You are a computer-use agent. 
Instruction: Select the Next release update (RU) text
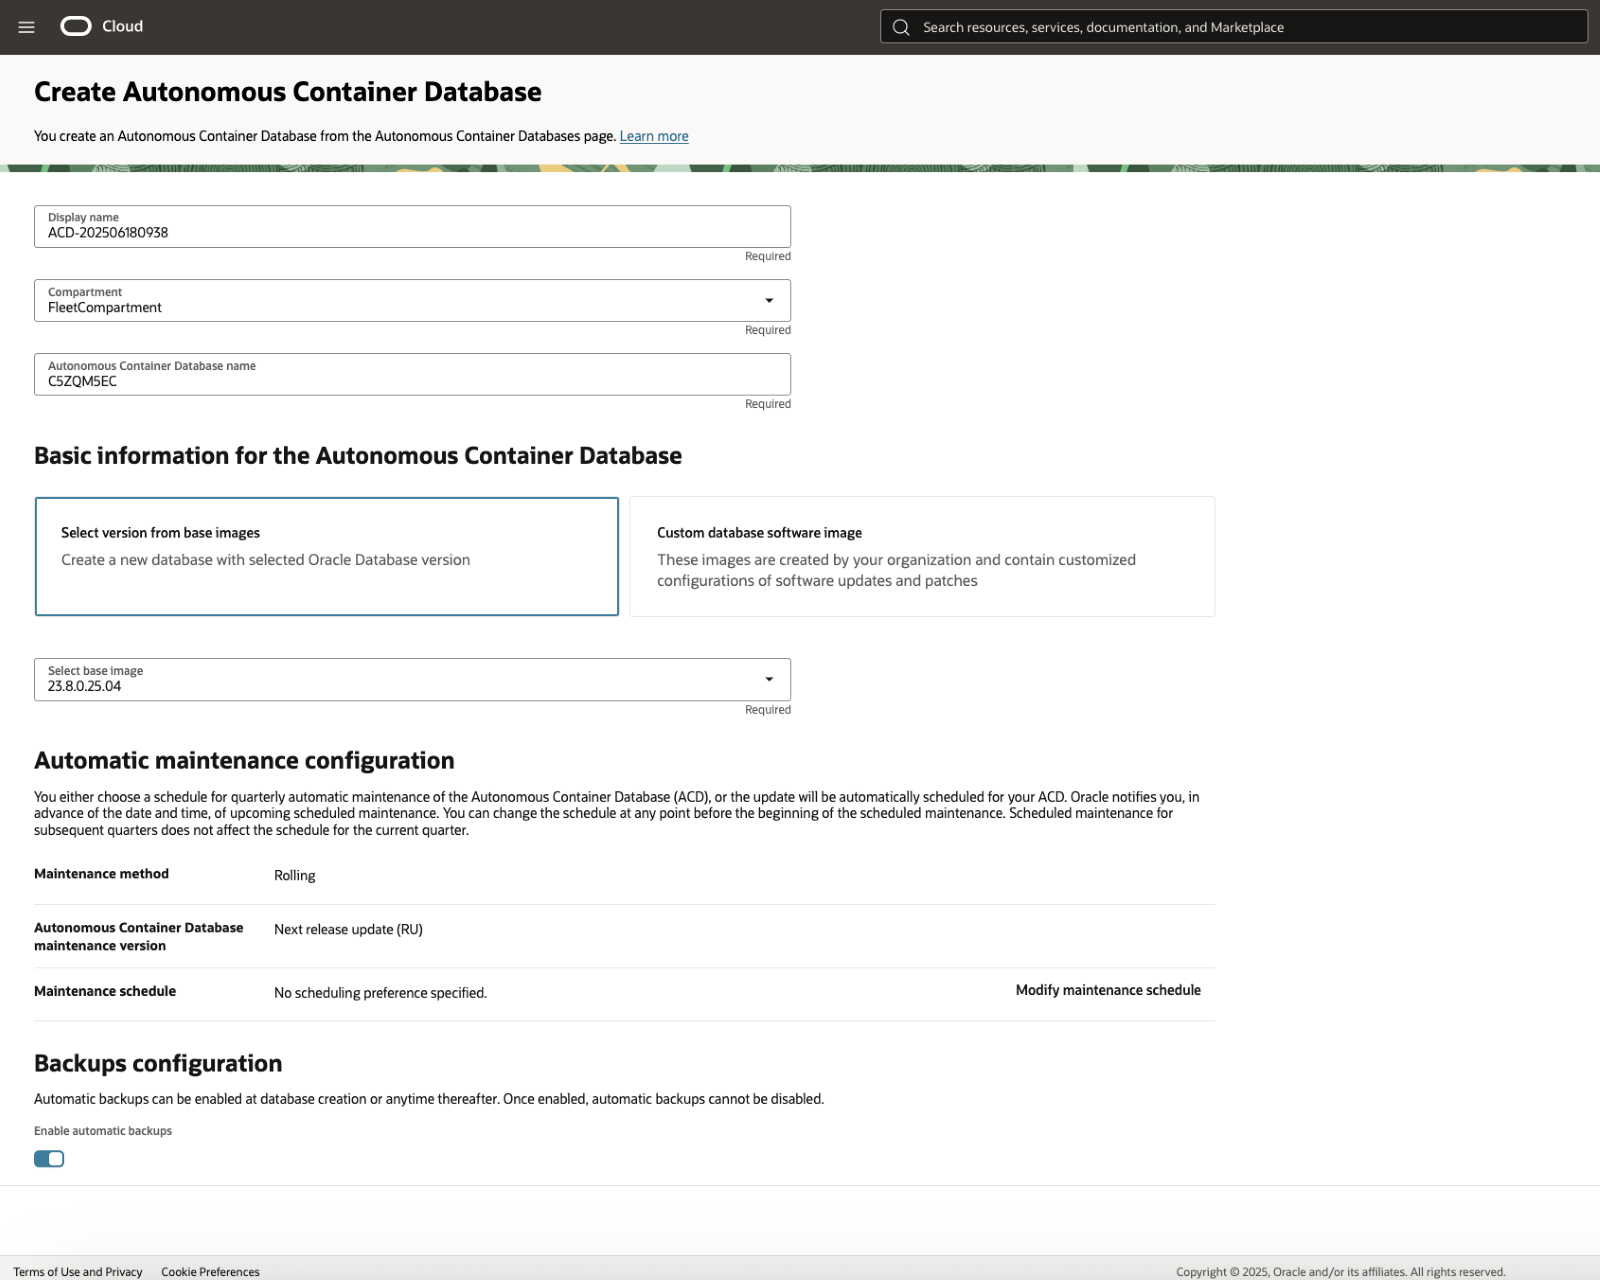click(349, 929)
